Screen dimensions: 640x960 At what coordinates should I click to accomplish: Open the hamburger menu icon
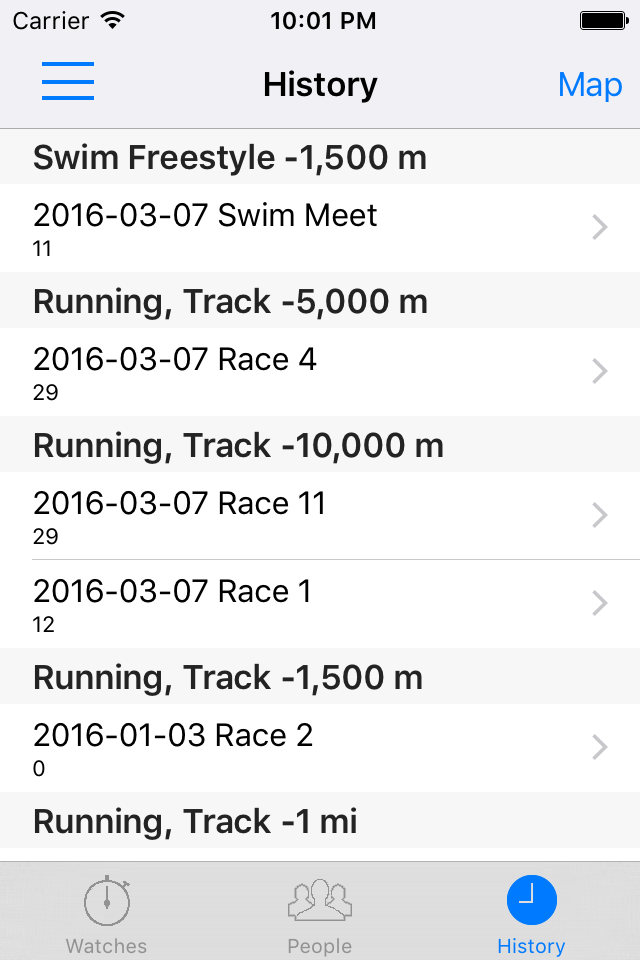68,81
